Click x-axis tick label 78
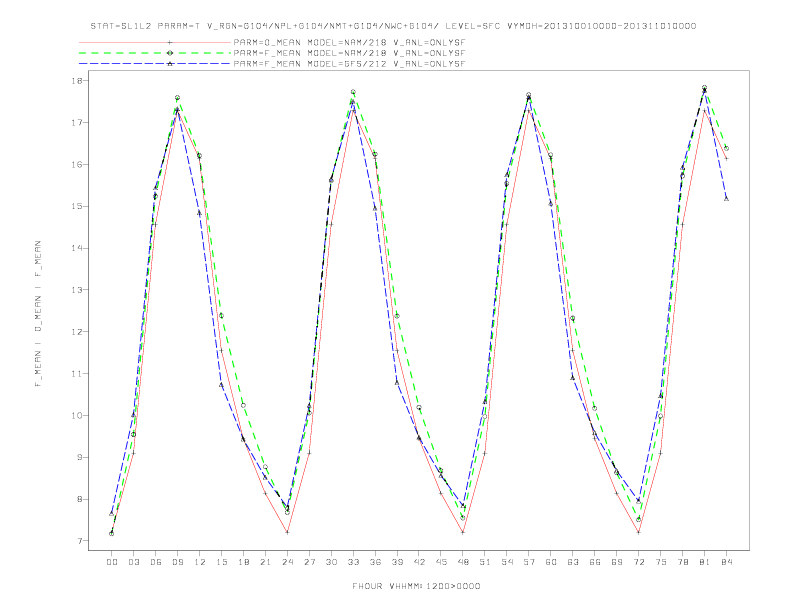 pyautogui.click(x=683, y=562)
